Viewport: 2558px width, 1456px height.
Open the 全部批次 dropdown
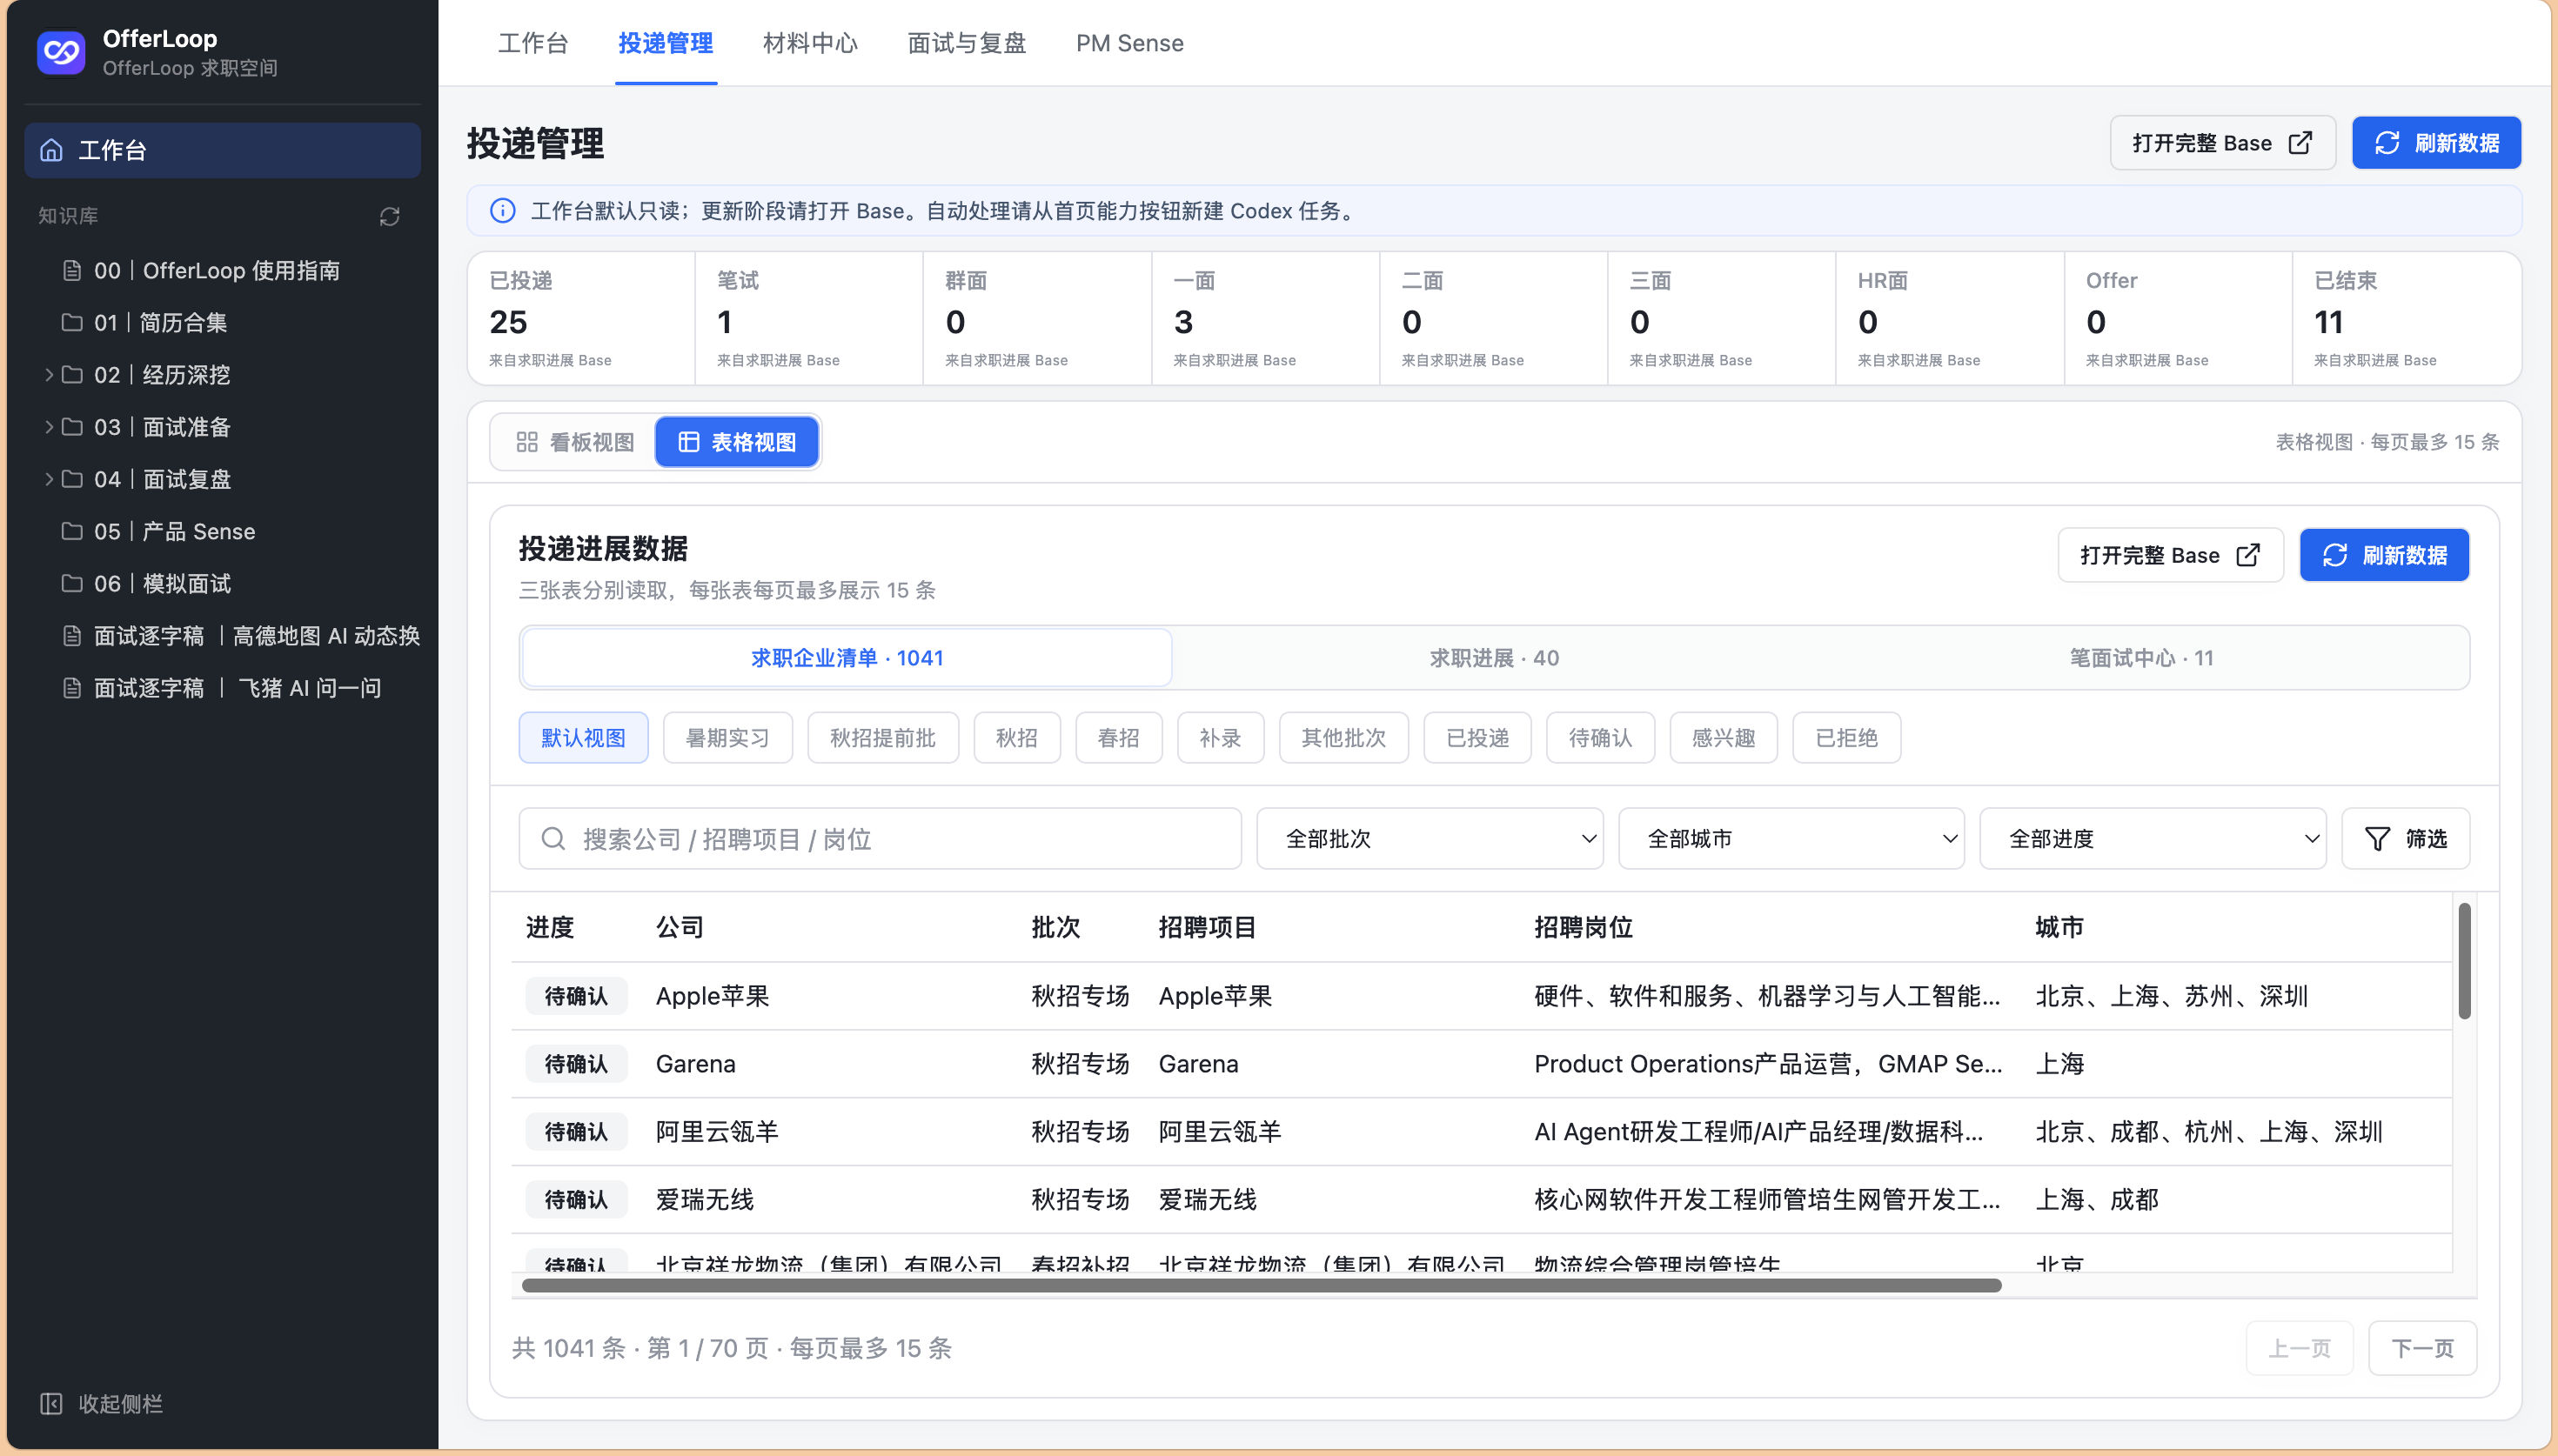(1430, 839)
